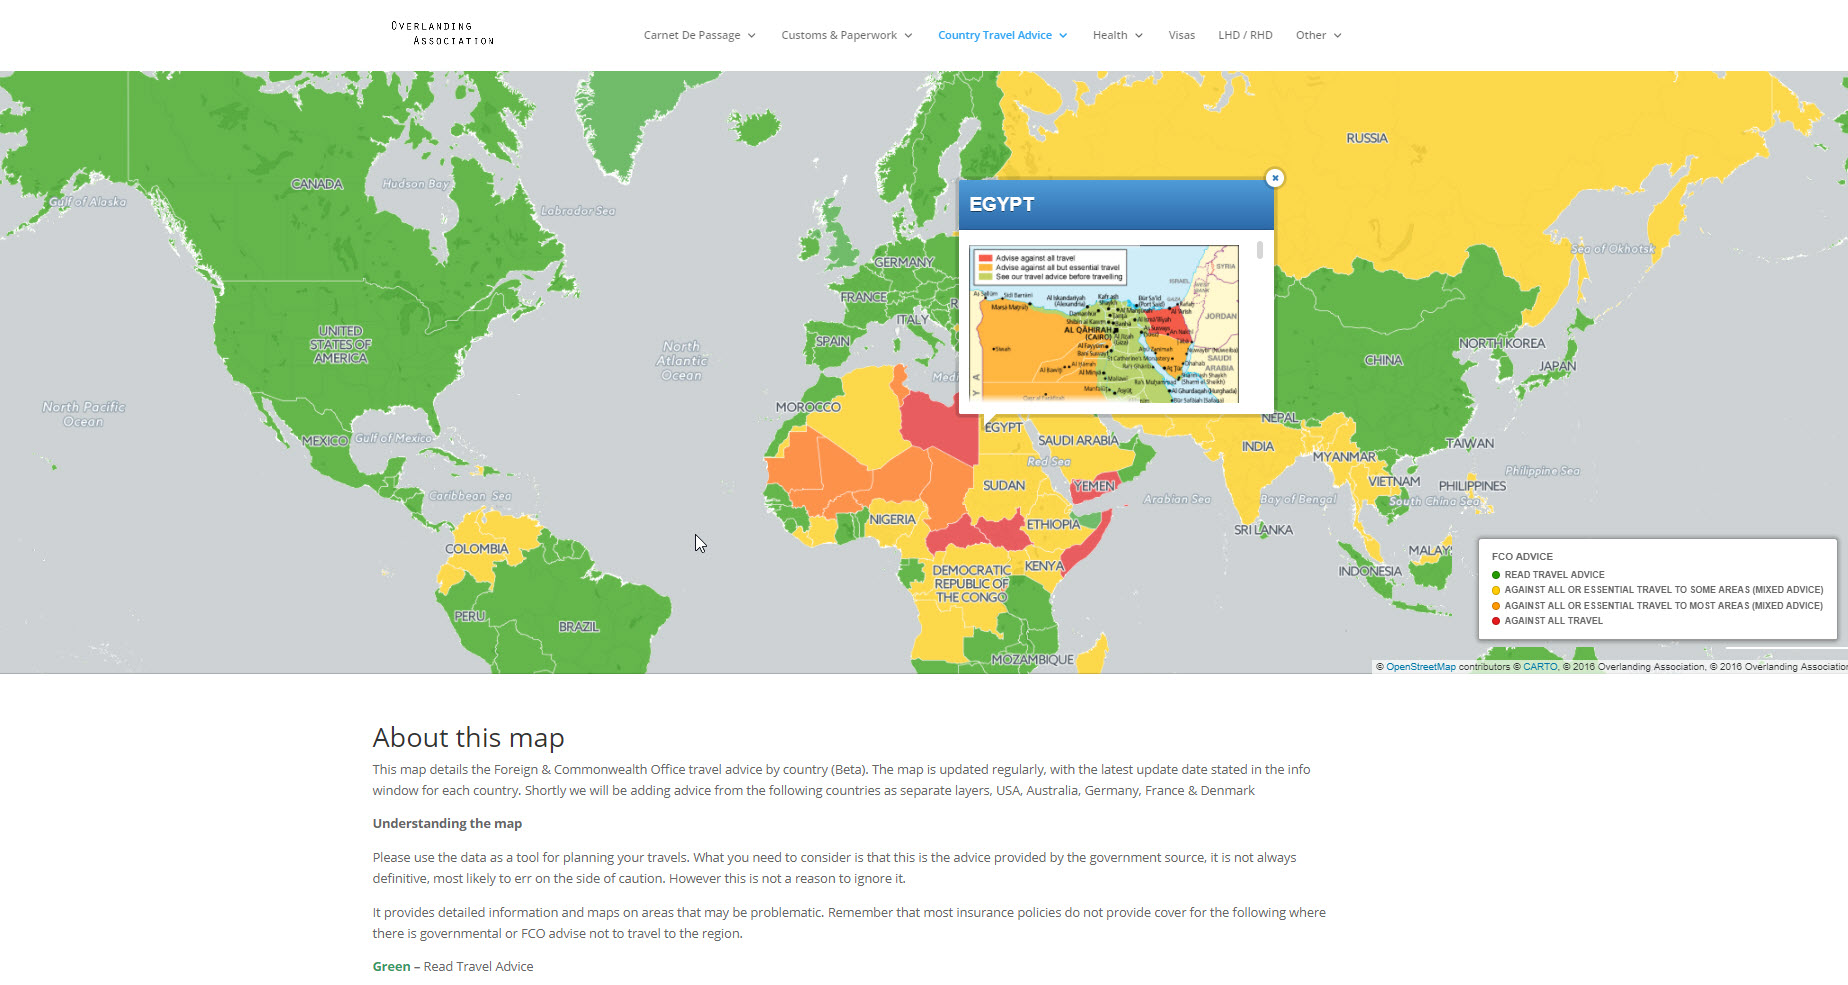The width and height of the screenshot is (1848, 985).
Task: Click the EGYPT popup title bar
Action: (x=1116, y=204)
